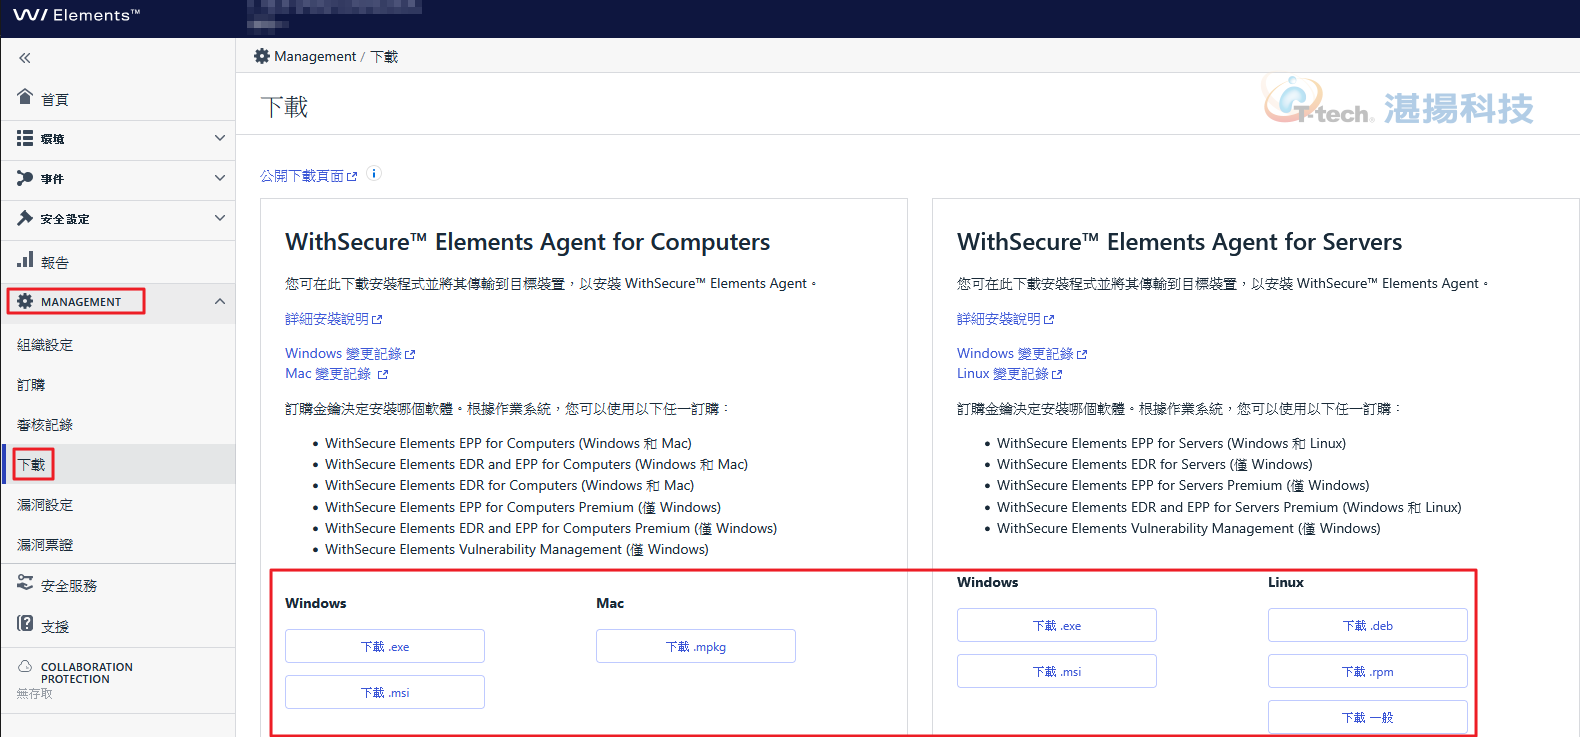Download the Mac .mpkg installer
The width and height of the screenshot is (1580, 737).
696,646
